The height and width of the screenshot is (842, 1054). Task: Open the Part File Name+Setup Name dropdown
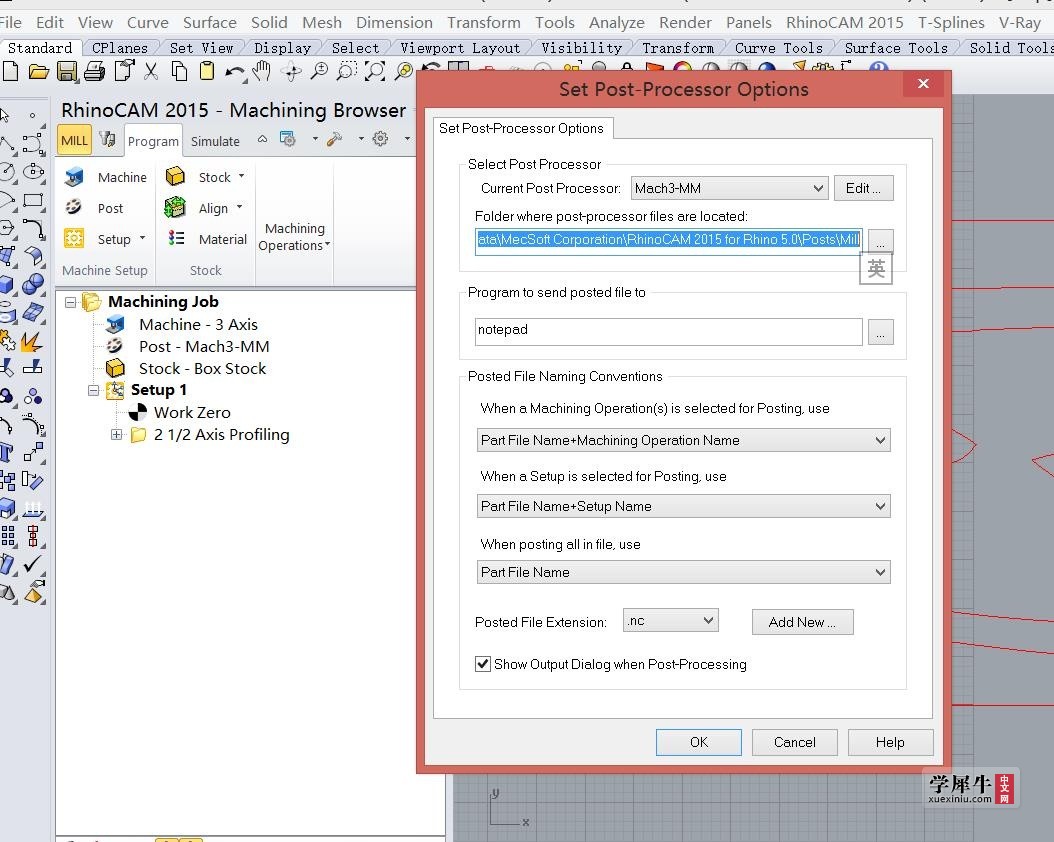684,506
